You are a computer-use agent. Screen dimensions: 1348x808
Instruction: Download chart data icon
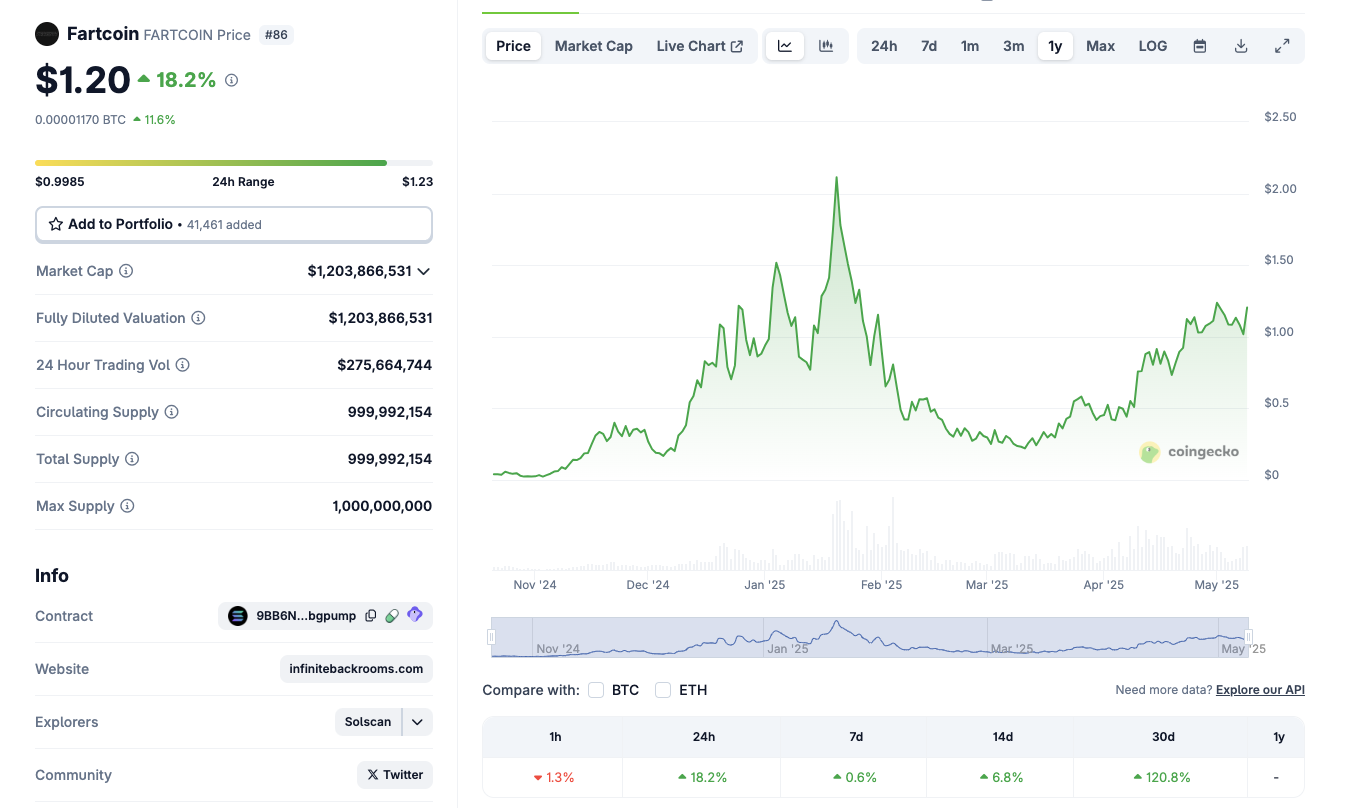(x=1241, y=46)
